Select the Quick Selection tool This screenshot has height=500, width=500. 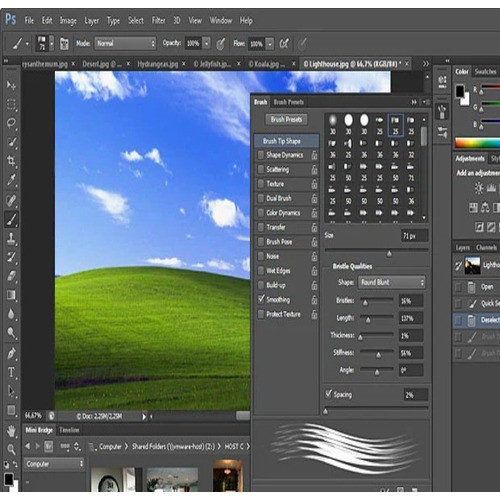pos(11,142)
